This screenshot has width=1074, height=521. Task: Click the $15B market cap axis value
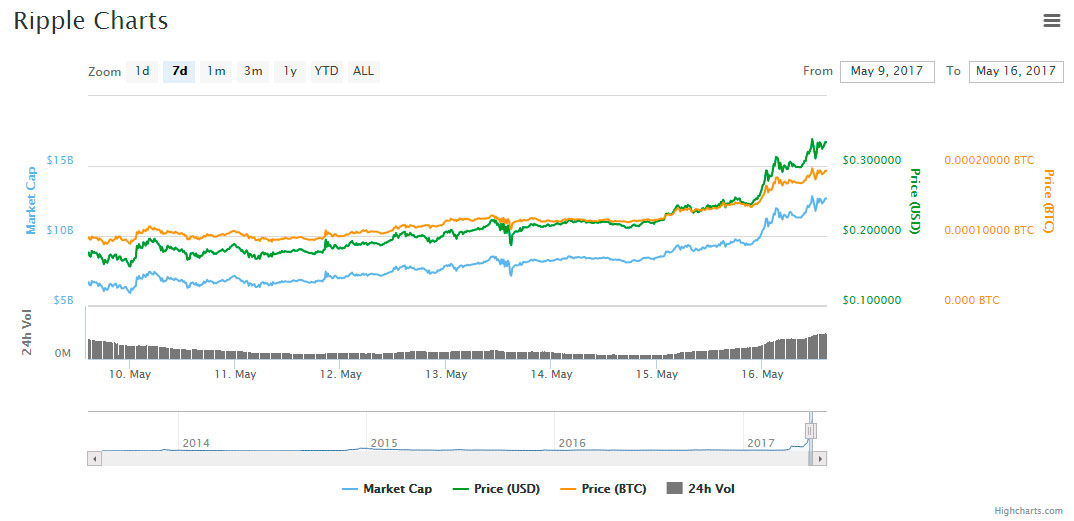pos(60,160)
